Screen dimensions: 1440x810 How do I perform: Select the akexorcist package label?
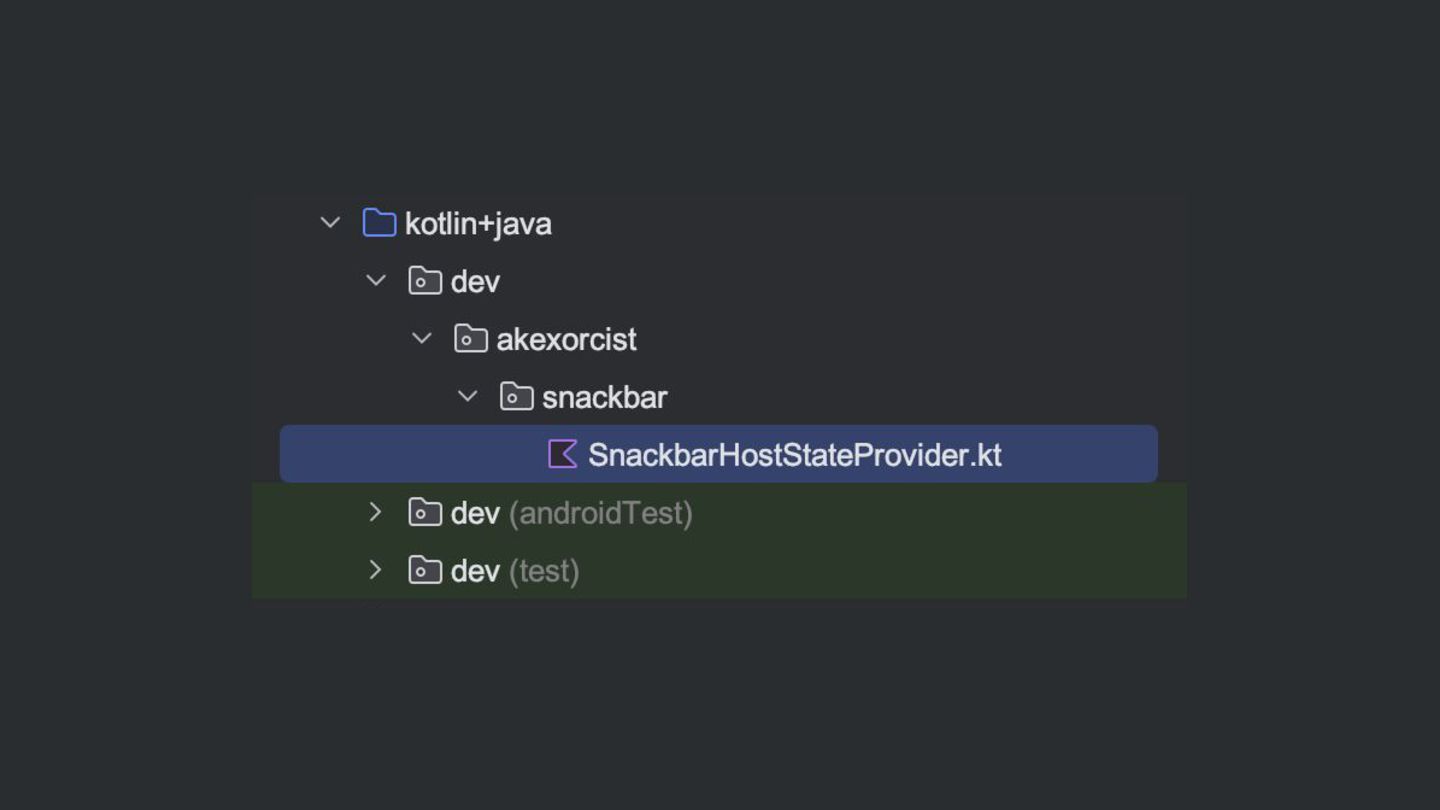(x=566, y=340)
